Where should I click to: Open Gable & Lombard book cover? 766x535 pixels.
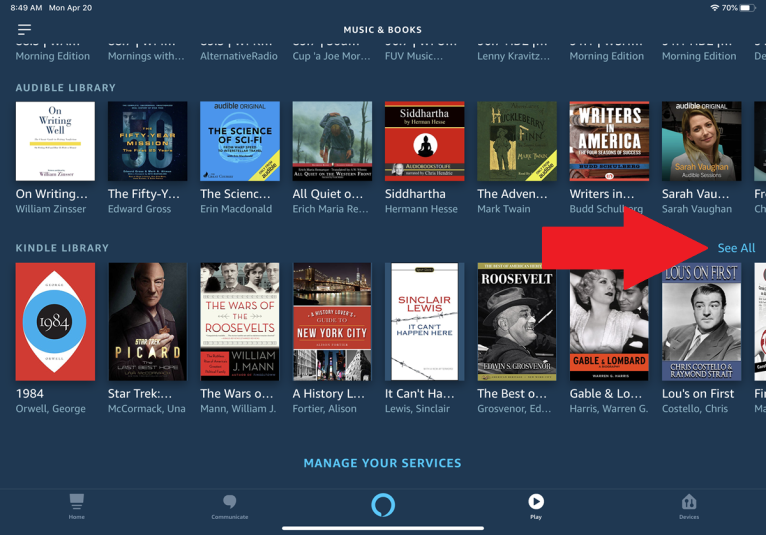click(x=609, y=322)
